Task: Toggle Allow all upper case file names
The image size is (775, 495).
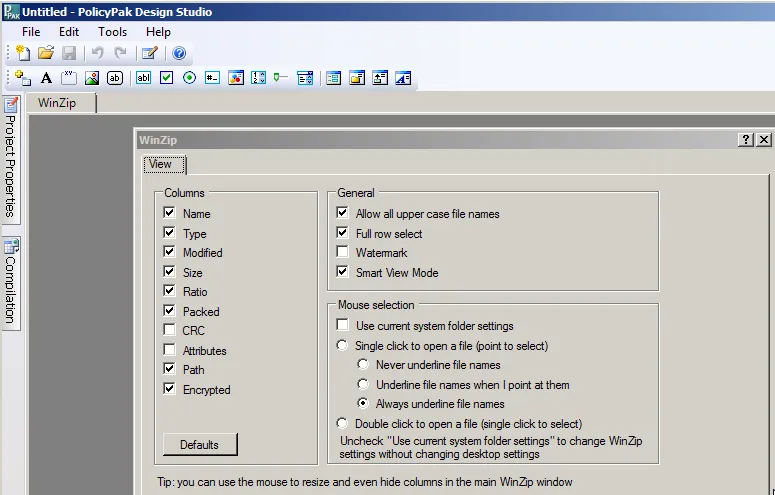Action: tap(342, 213)
